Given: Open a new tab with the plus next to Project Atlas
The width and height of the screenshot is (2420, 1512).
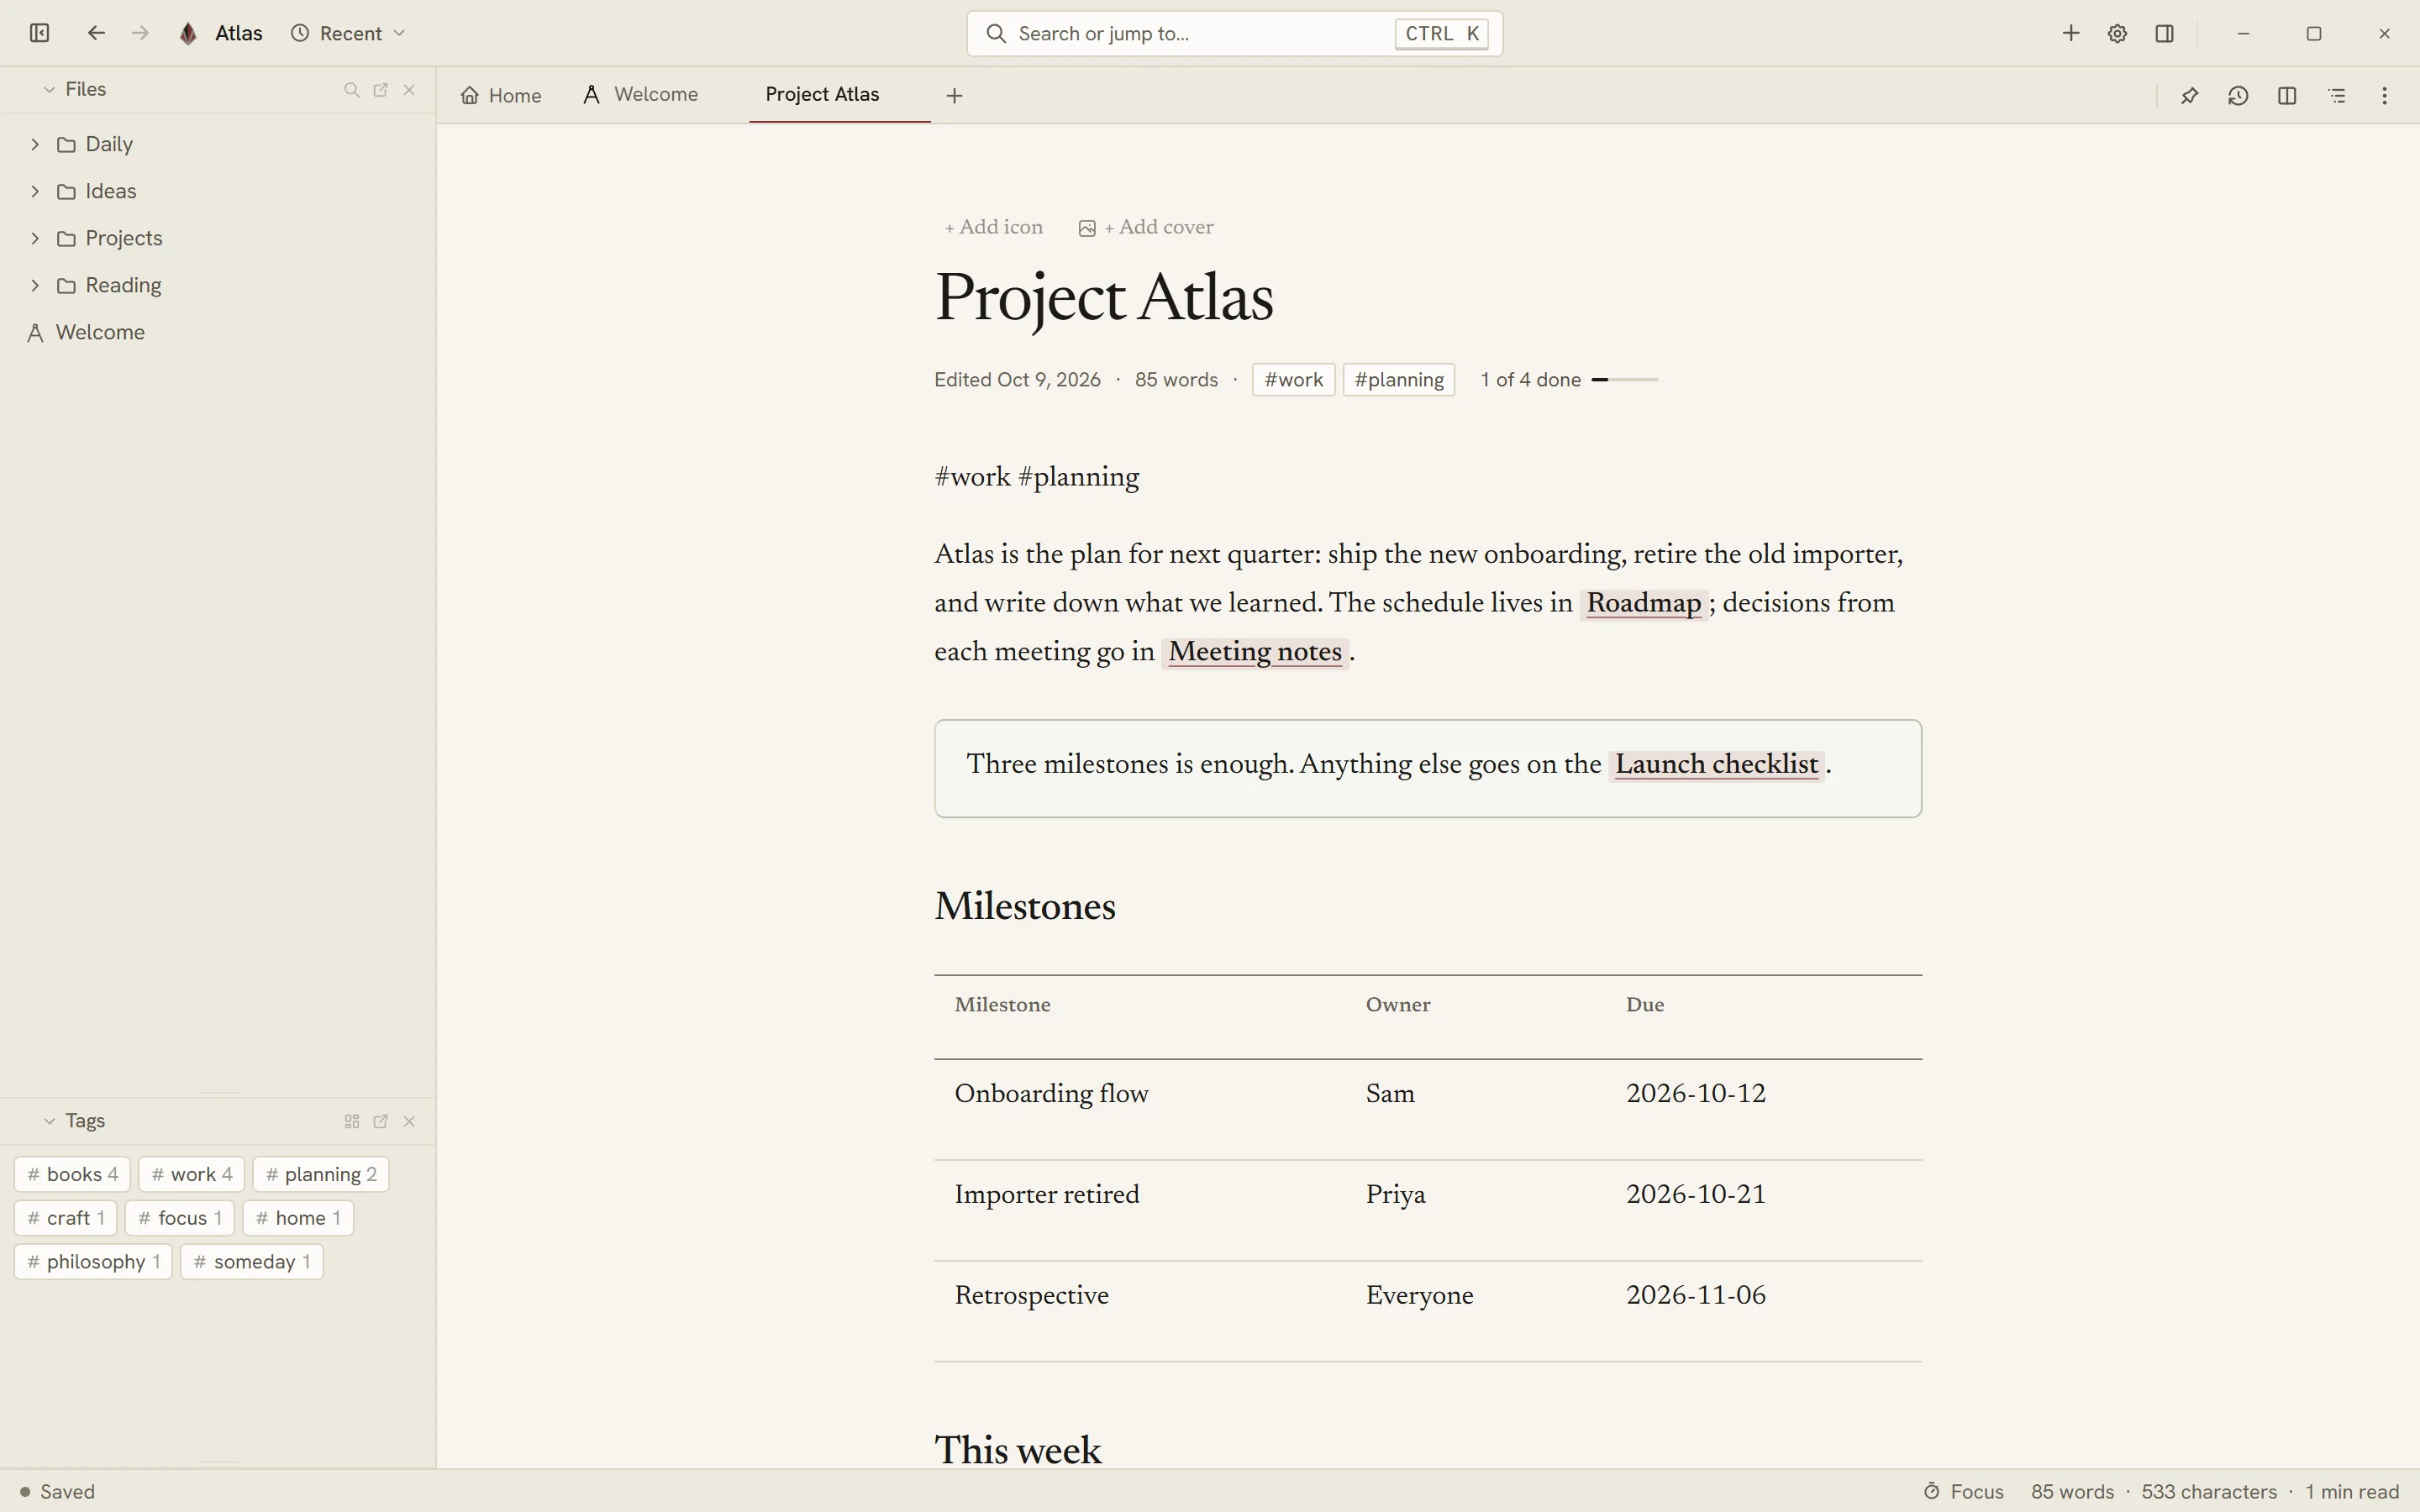Looking at the screenshot, I should tap(954, 95).
